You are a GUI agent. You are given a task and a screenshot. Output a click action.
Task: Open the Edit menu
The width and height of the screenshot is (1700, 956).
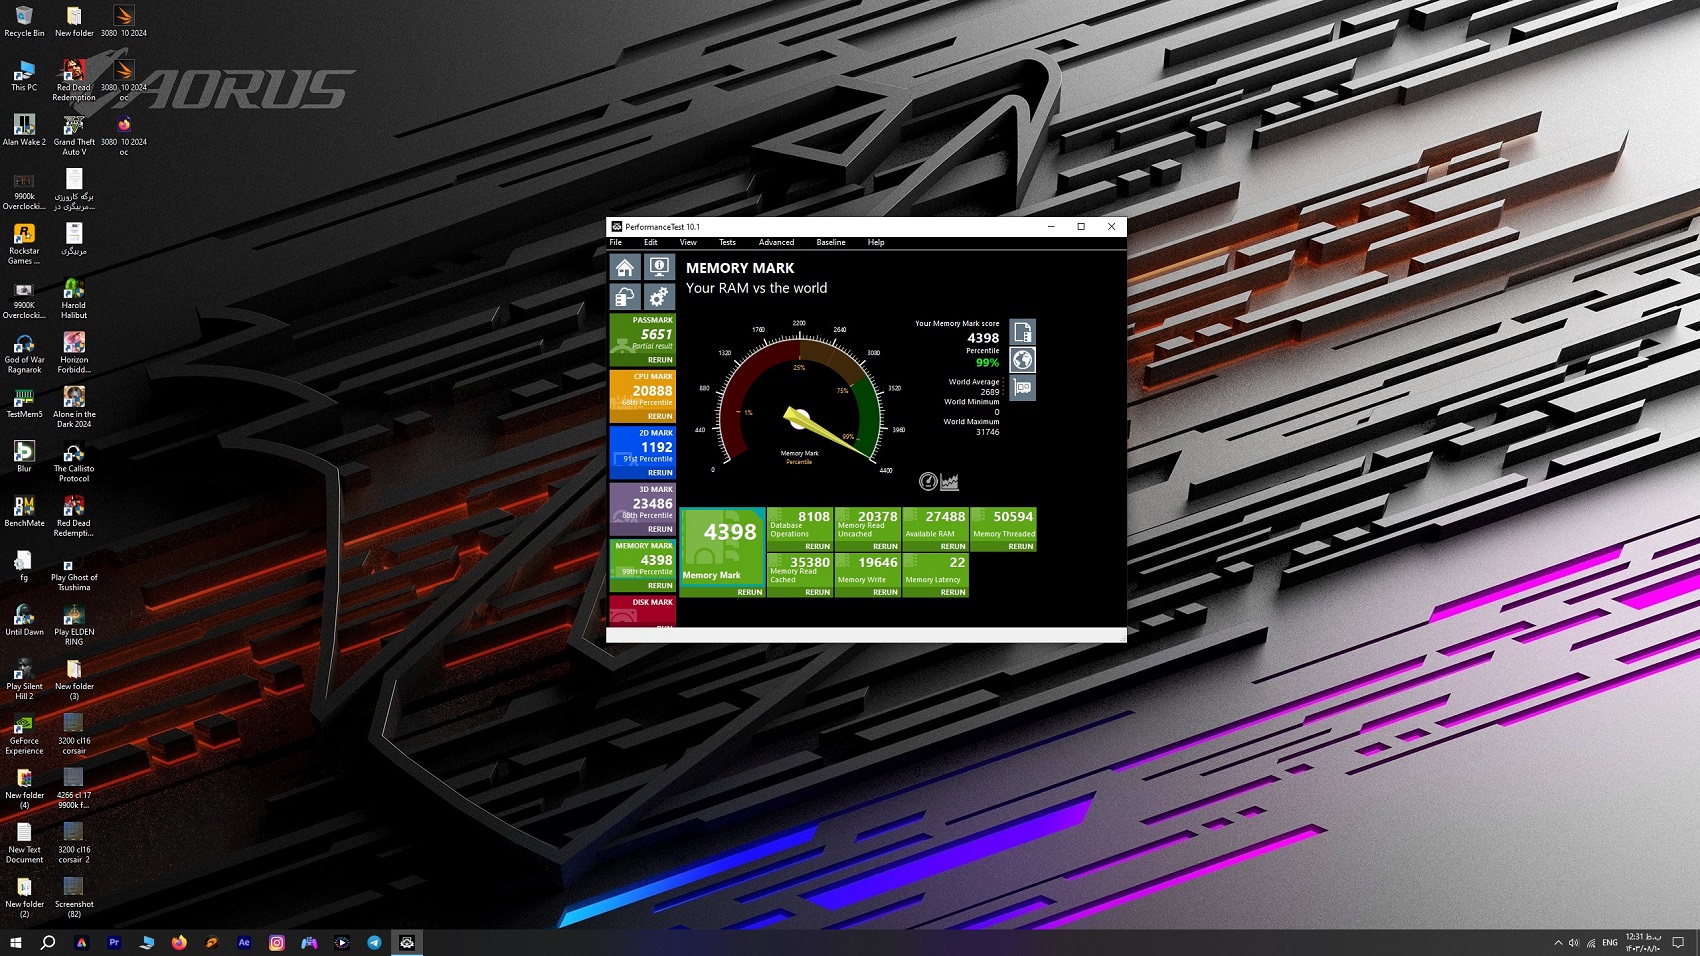coord(651,242)
